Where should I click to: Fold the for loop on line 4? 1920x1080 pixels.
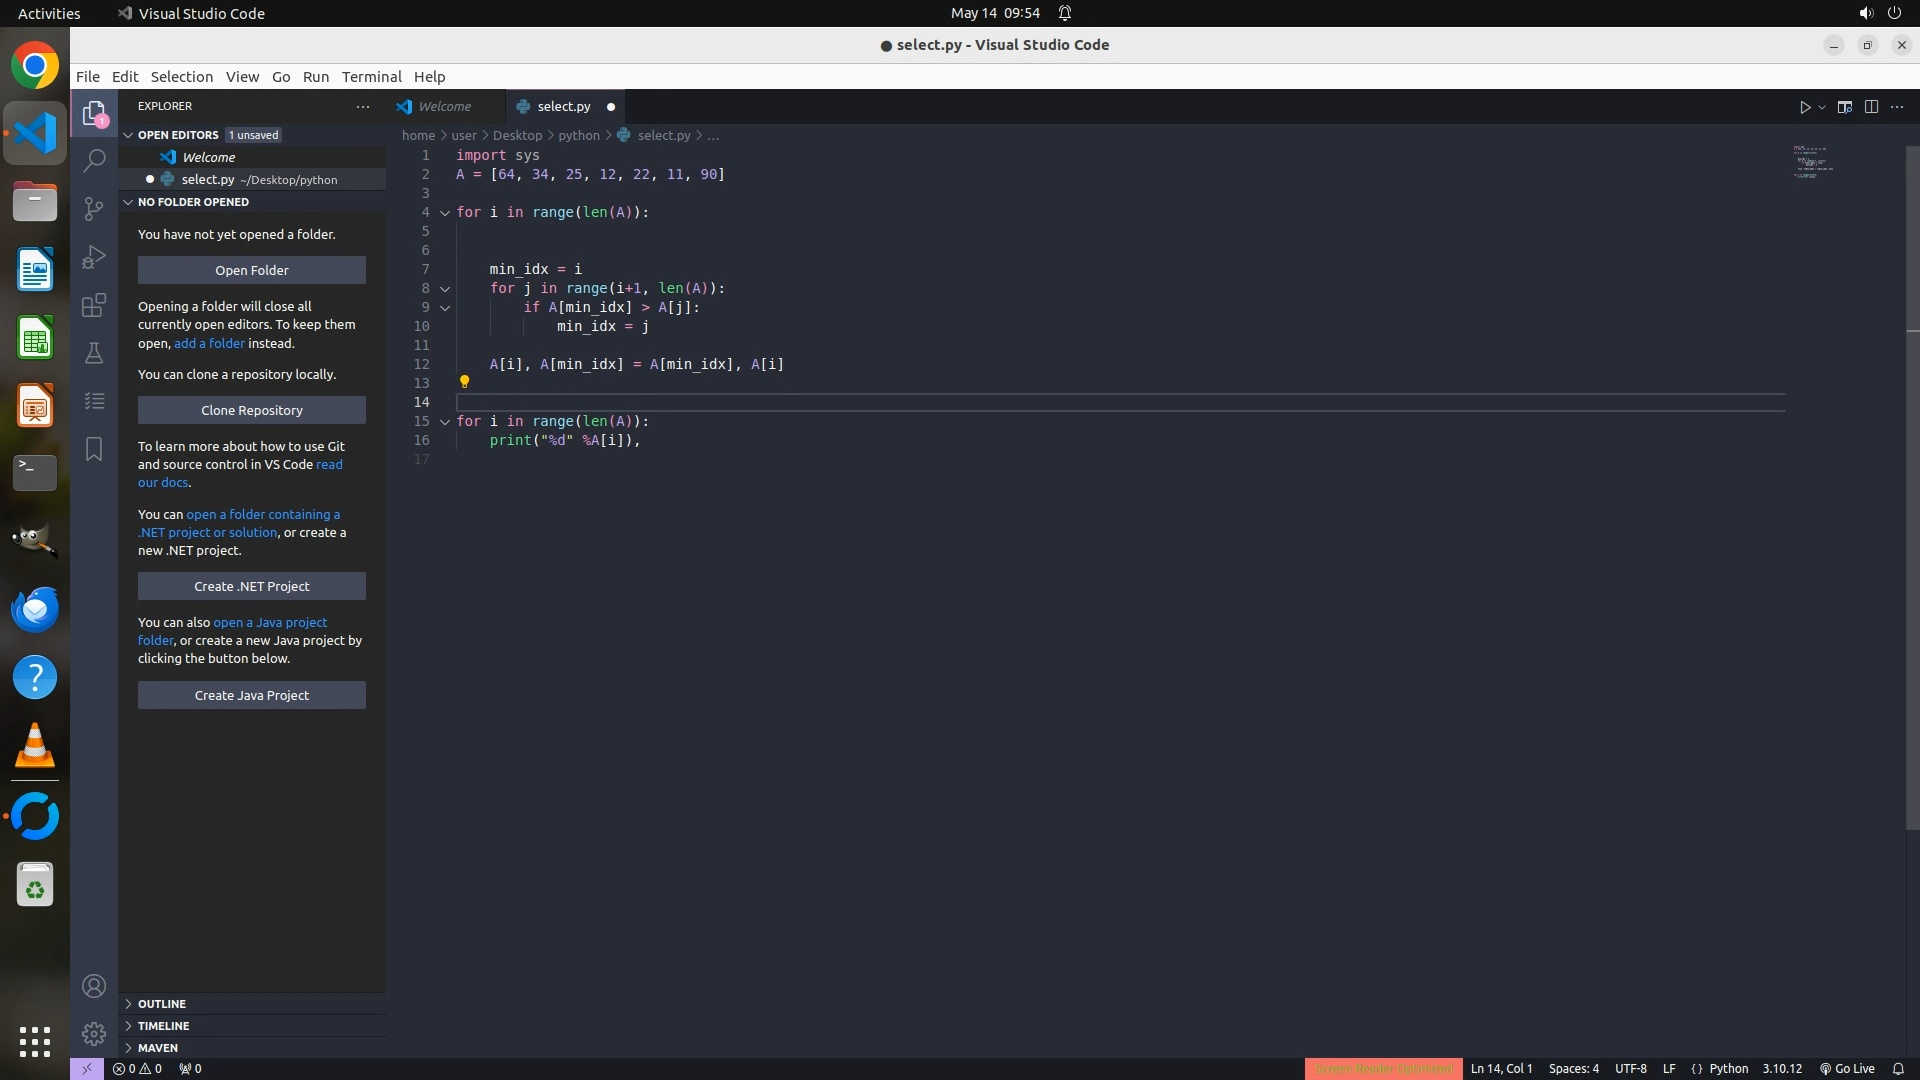(x=445, y=213)
